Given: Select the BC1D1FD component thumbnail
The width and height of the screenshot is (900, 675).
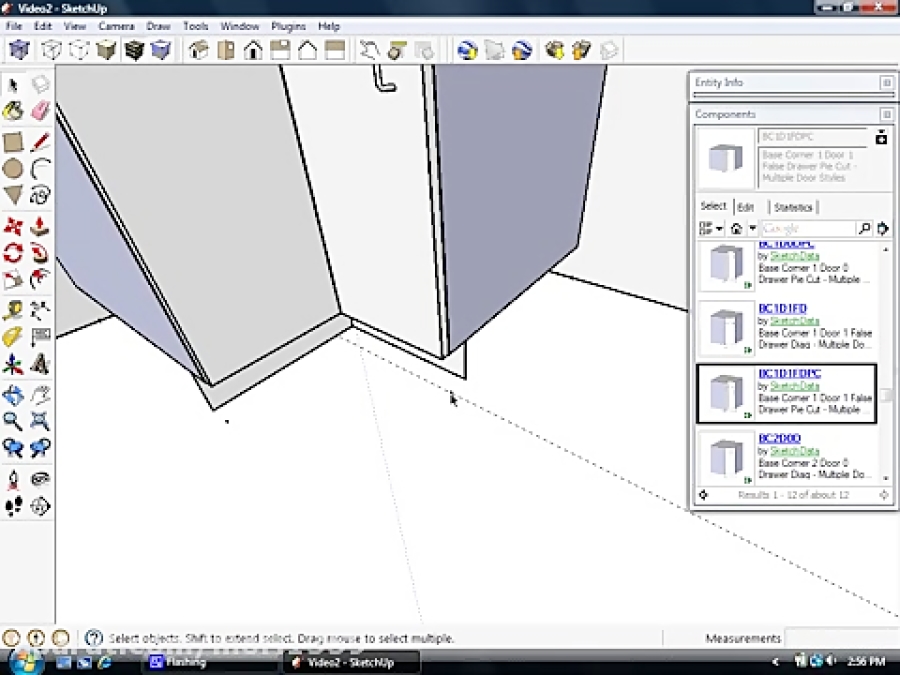Looking at the screenshot, I should coord(726,330).
